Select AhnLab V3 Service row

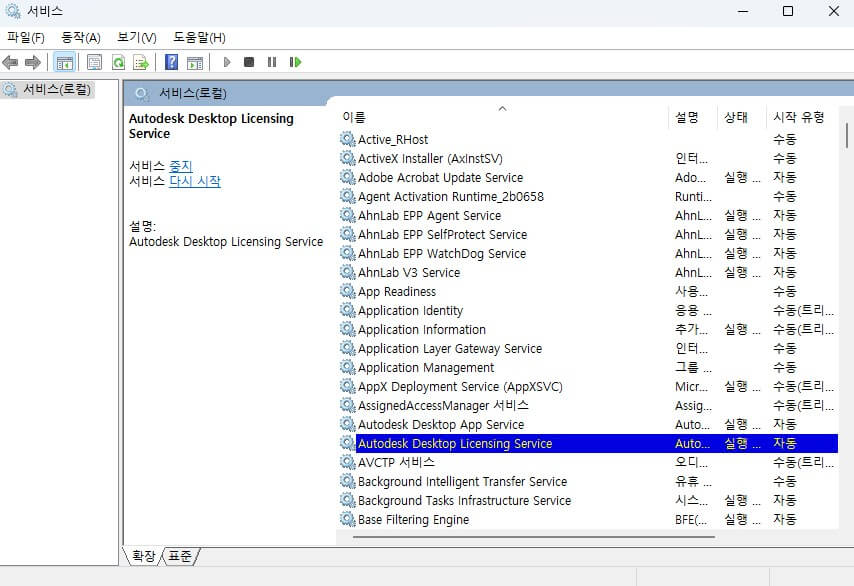(588, 272)
